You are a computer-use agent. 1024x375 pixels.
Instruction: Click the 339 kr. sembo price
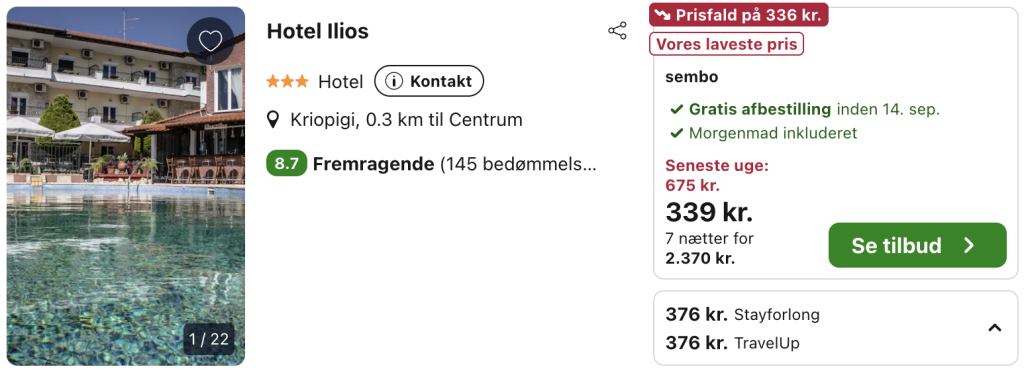pyautogui.click(x=709, y=212)
